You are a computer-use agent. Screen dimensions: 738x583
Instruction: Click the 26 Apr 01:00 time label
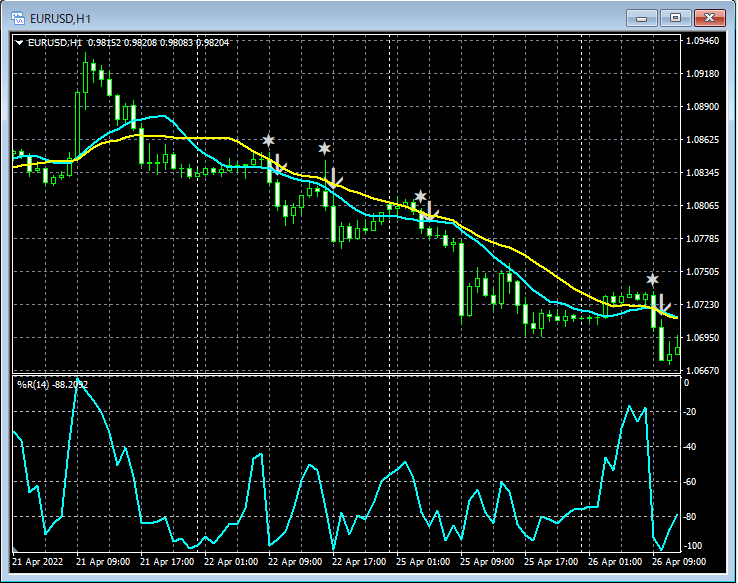(x=615, y=562)
